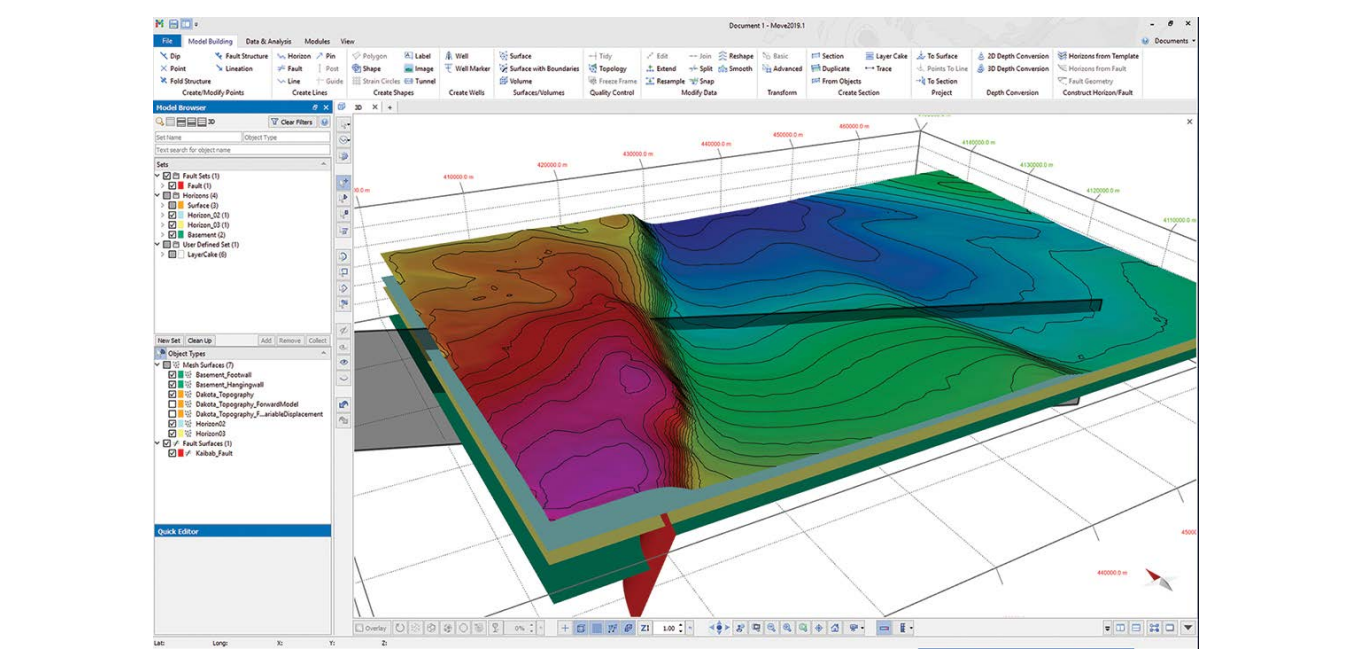Toggle Dakota_Topography checkbox
The height and width of the screenshot is (663, 1346).
pos(172,394)
